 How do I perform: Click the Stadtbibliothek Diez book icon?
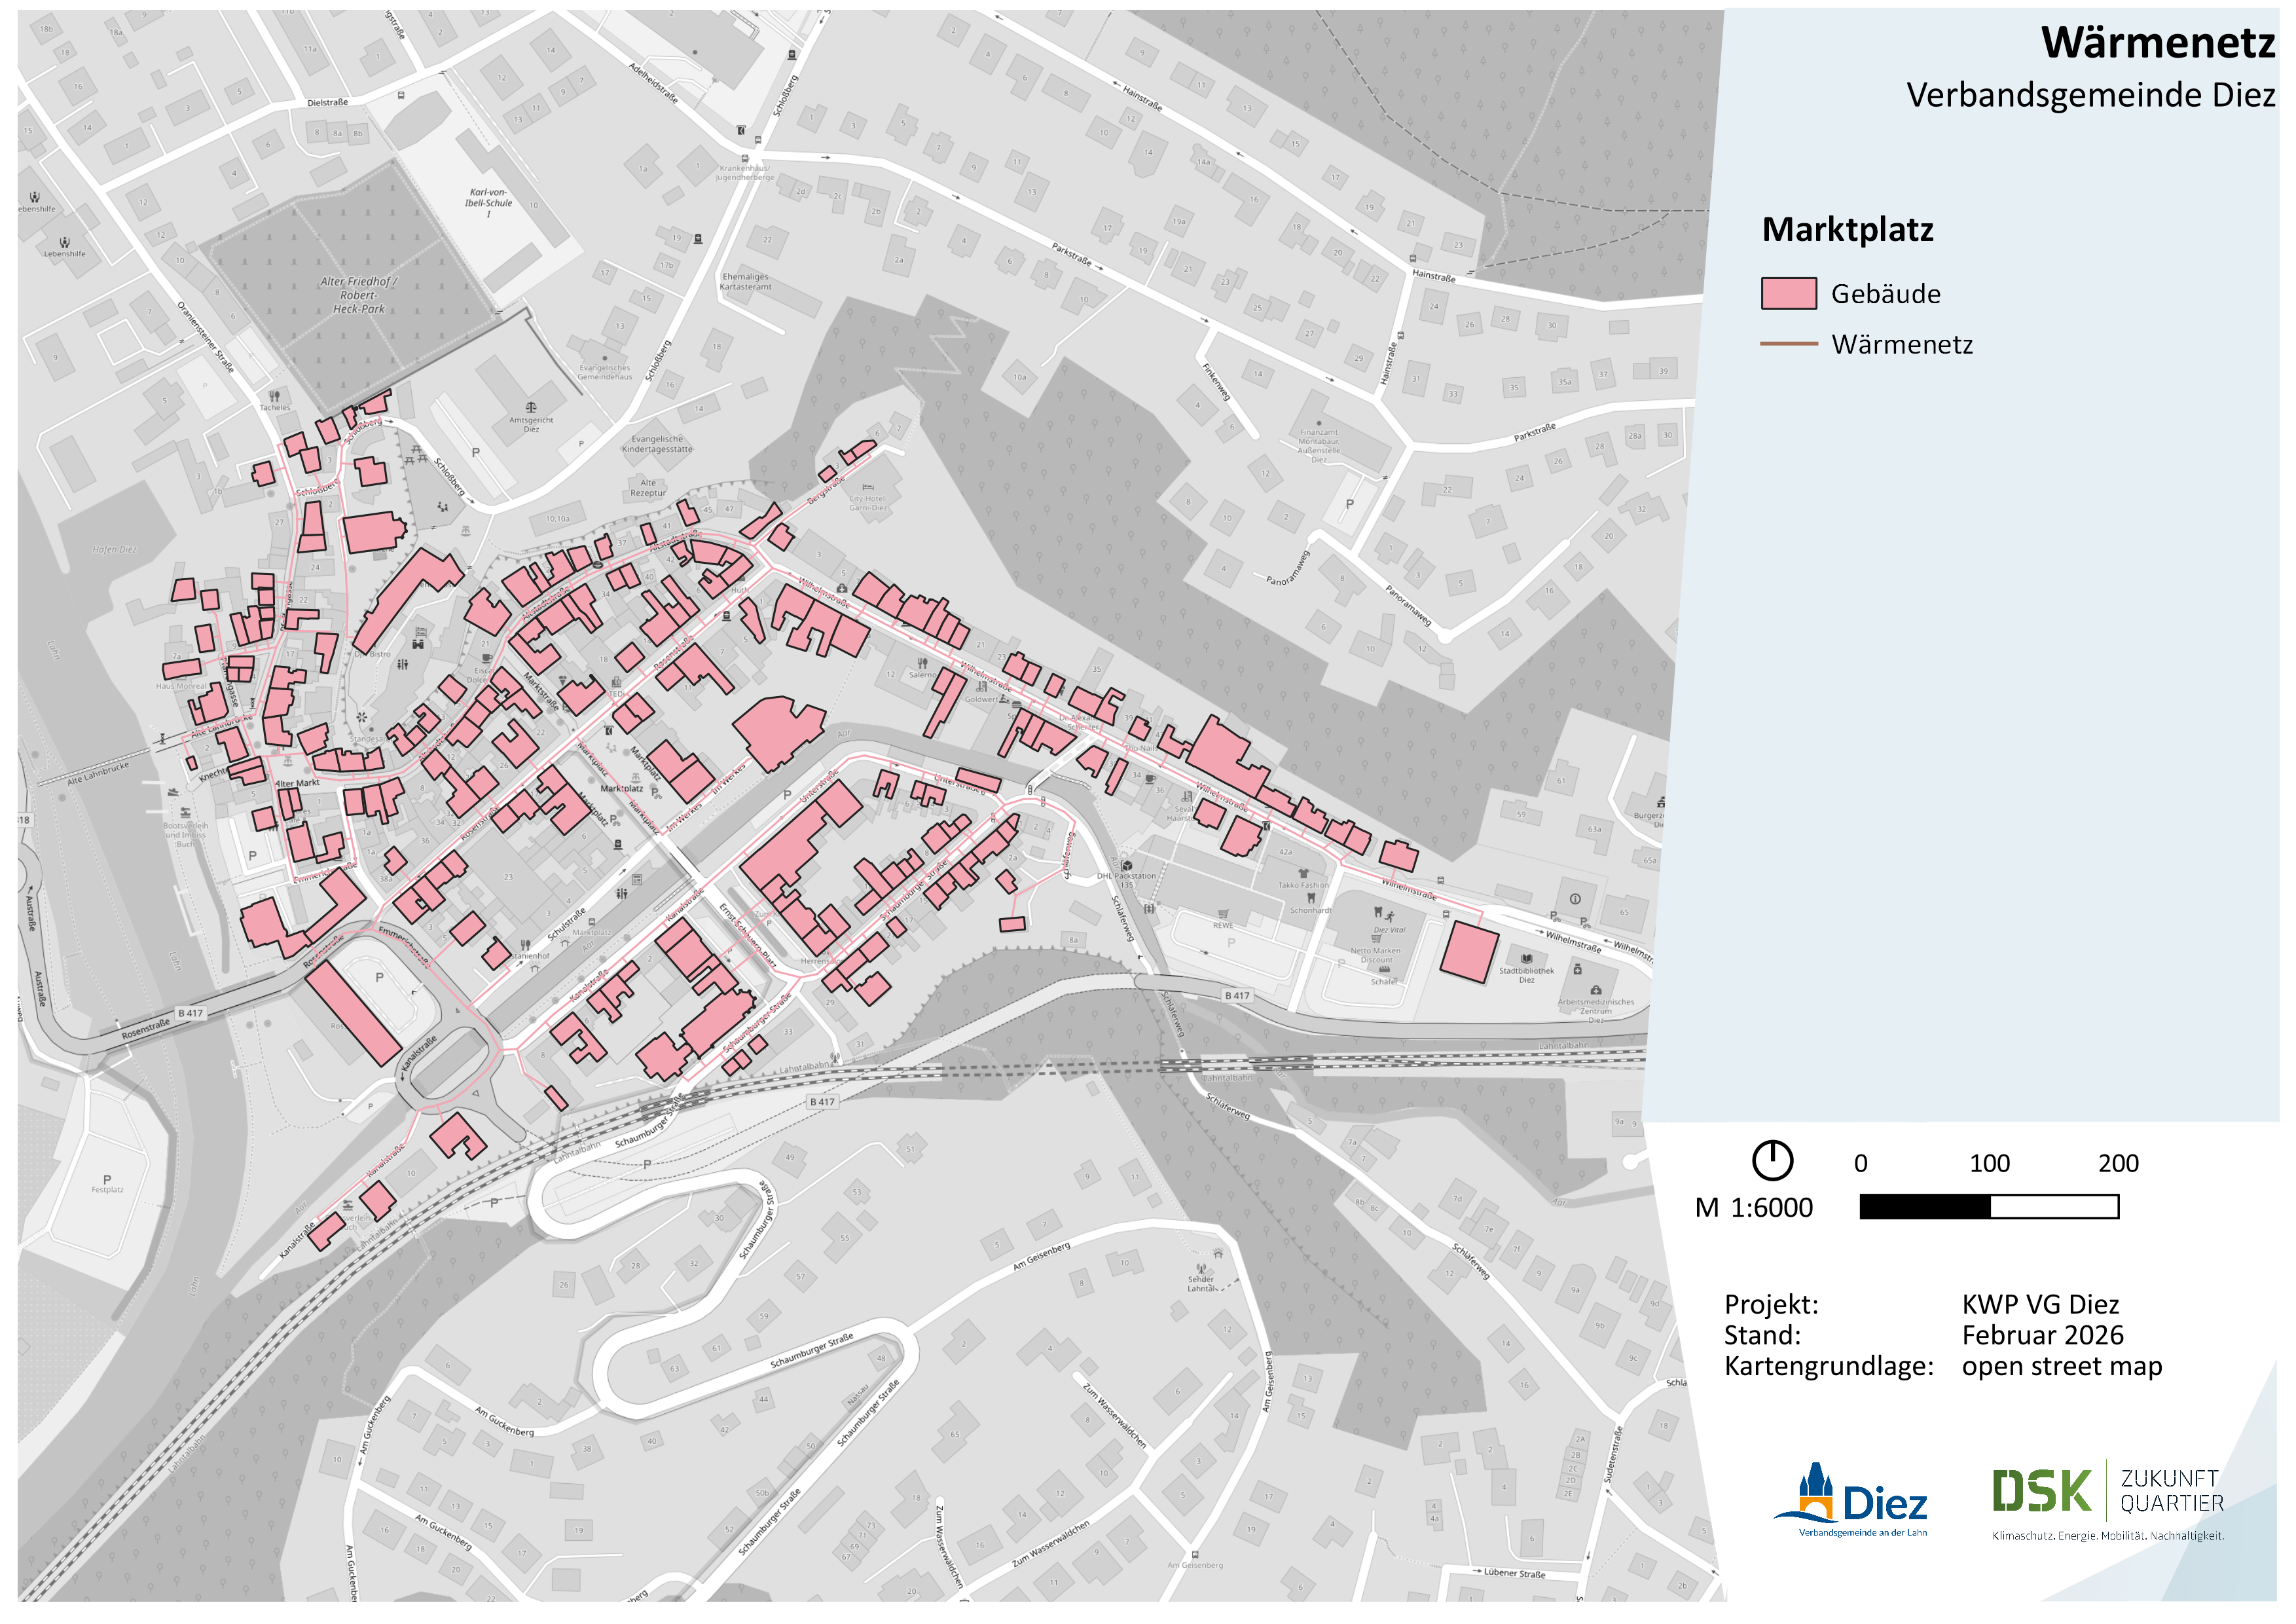1526,959
